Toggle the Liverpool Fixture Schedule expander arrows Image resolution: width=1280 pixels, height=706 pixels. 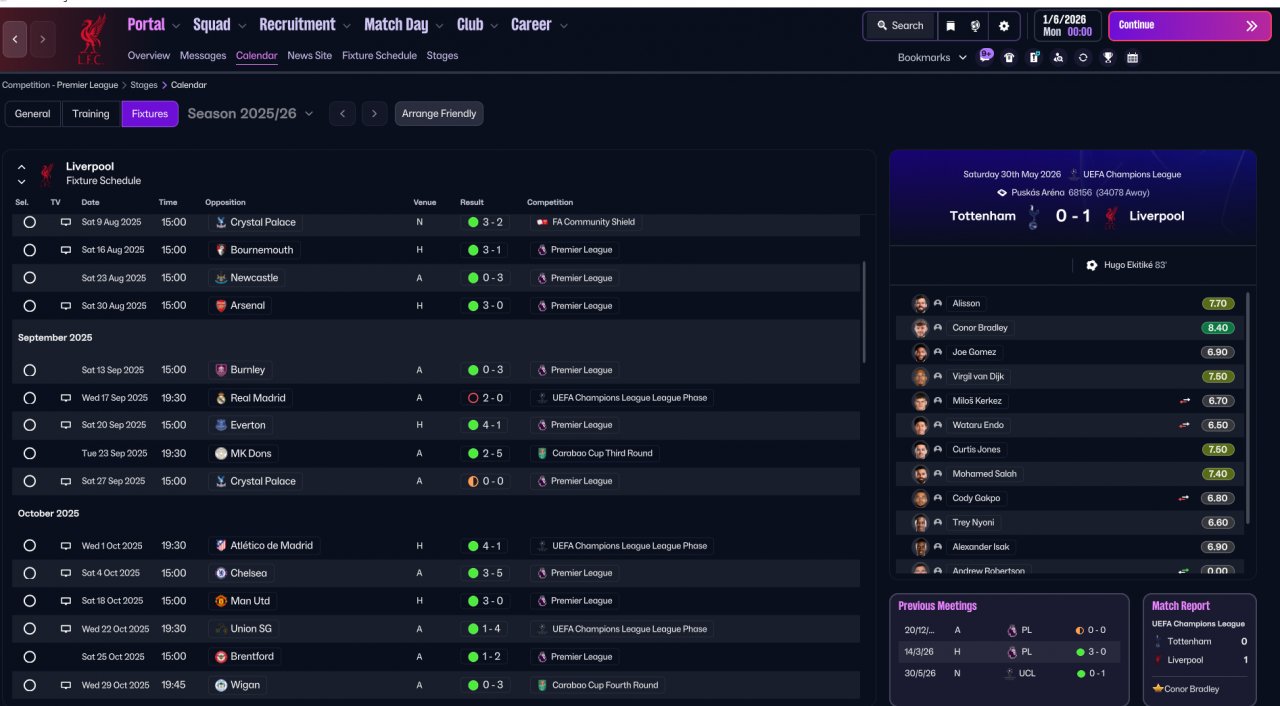(x=21, y=174)
